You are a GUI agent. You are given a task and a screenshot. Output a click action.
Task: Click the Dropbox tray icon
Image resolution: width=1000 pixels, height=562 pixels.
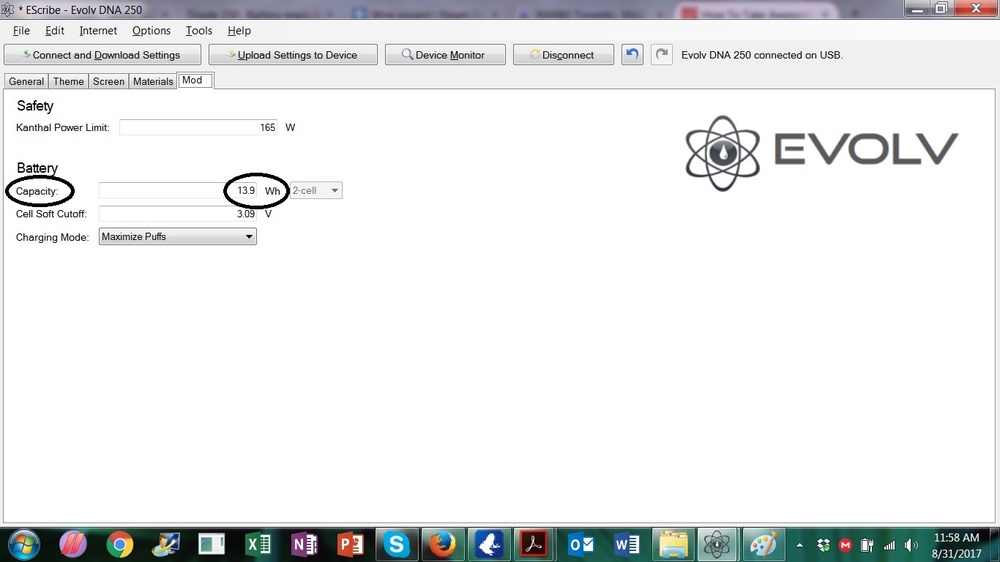click(x=823, y=545)
